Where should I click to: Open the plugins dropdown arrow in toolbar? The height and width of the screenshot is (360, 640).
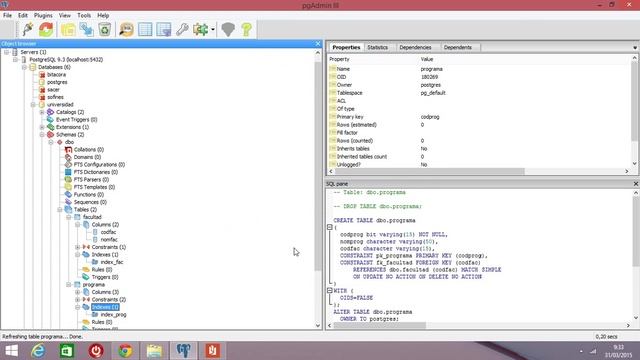coord(213,29)
